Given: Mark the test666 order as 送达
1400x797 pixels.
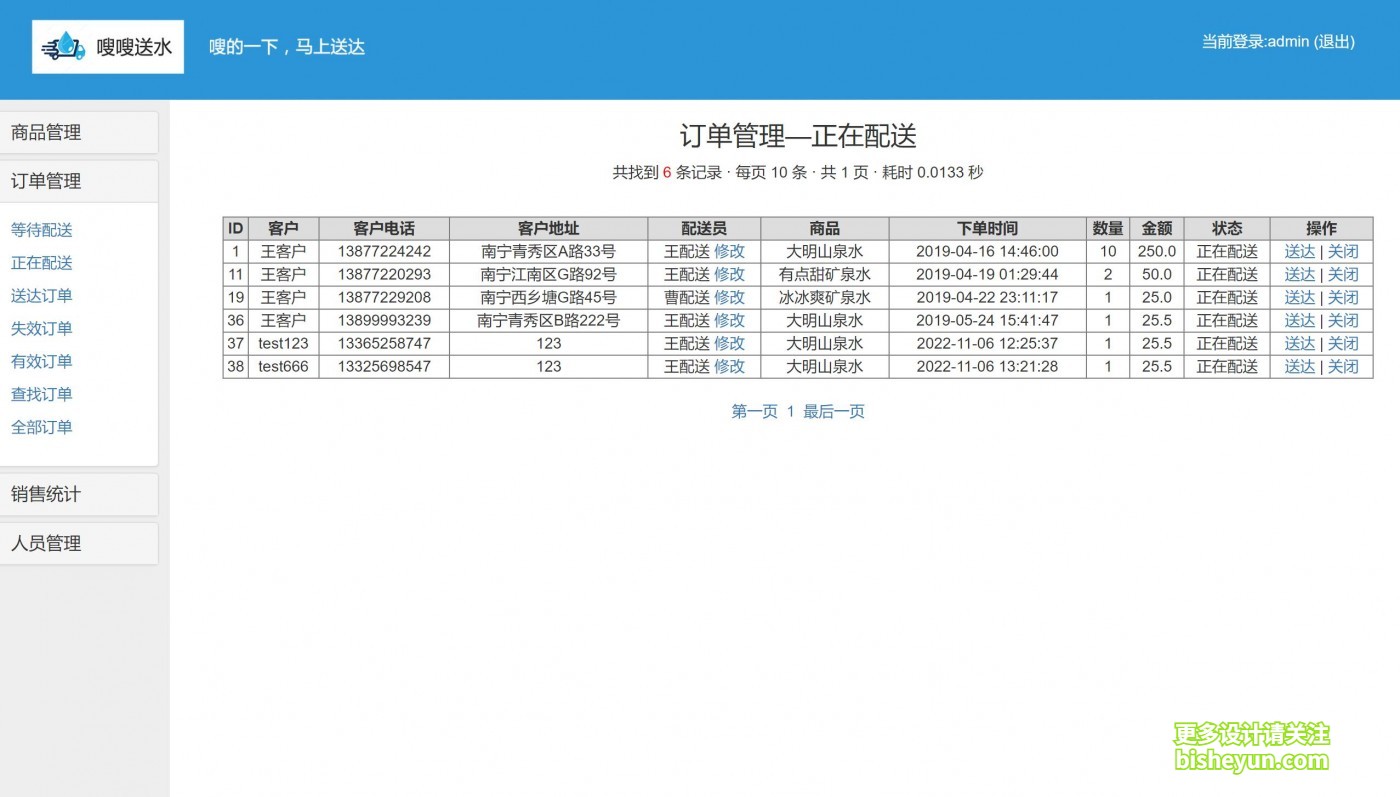Looking at the screenshot, I should pyautogui.click(x=1299, y=366).
